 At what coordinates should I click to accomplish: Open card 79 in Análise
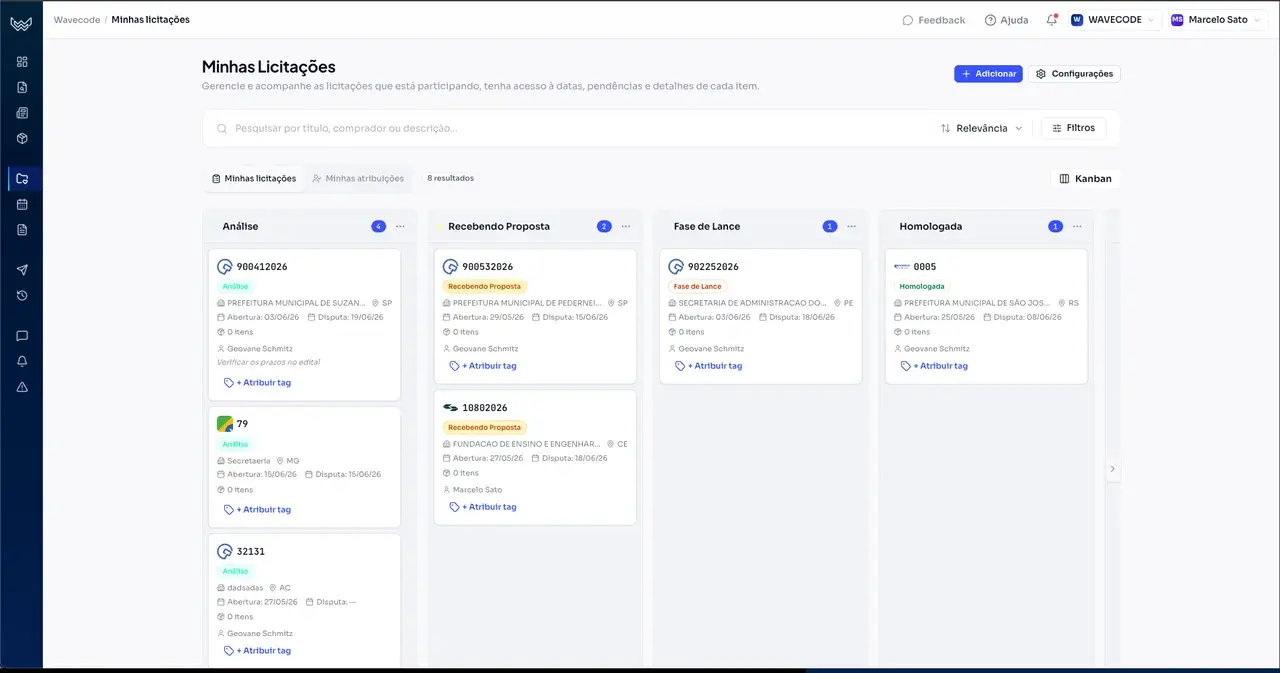[304, 467]
